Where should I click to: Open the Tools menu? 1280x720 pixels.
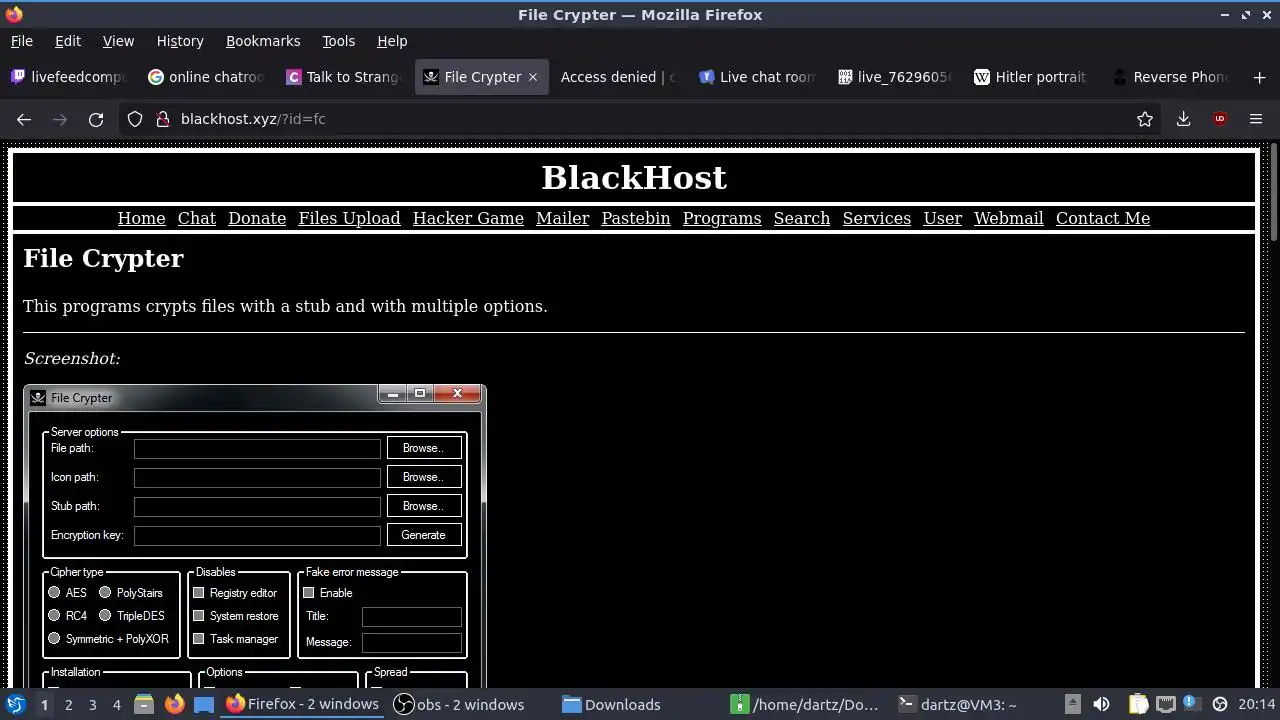(x=338, y=41)
